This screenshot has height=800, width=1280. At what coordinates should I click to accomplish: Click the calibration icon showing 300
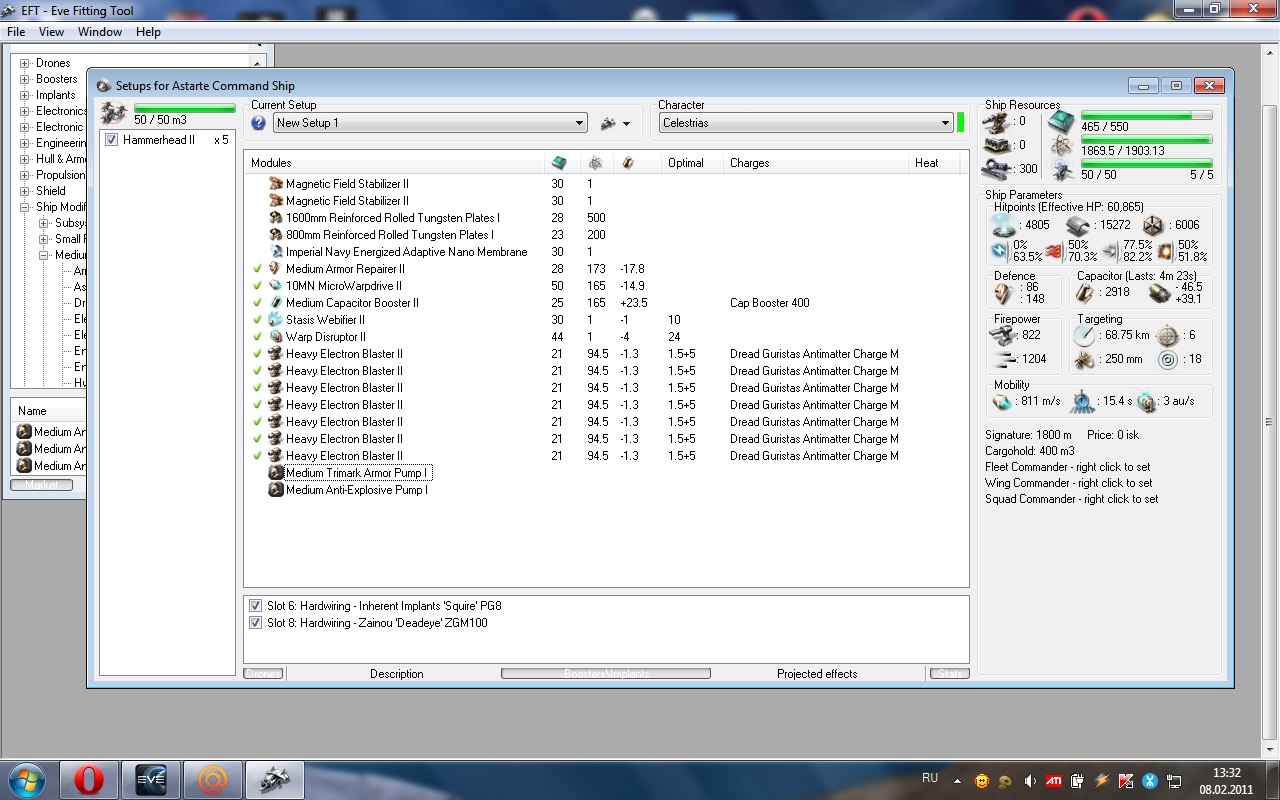(x=996, y=169)
